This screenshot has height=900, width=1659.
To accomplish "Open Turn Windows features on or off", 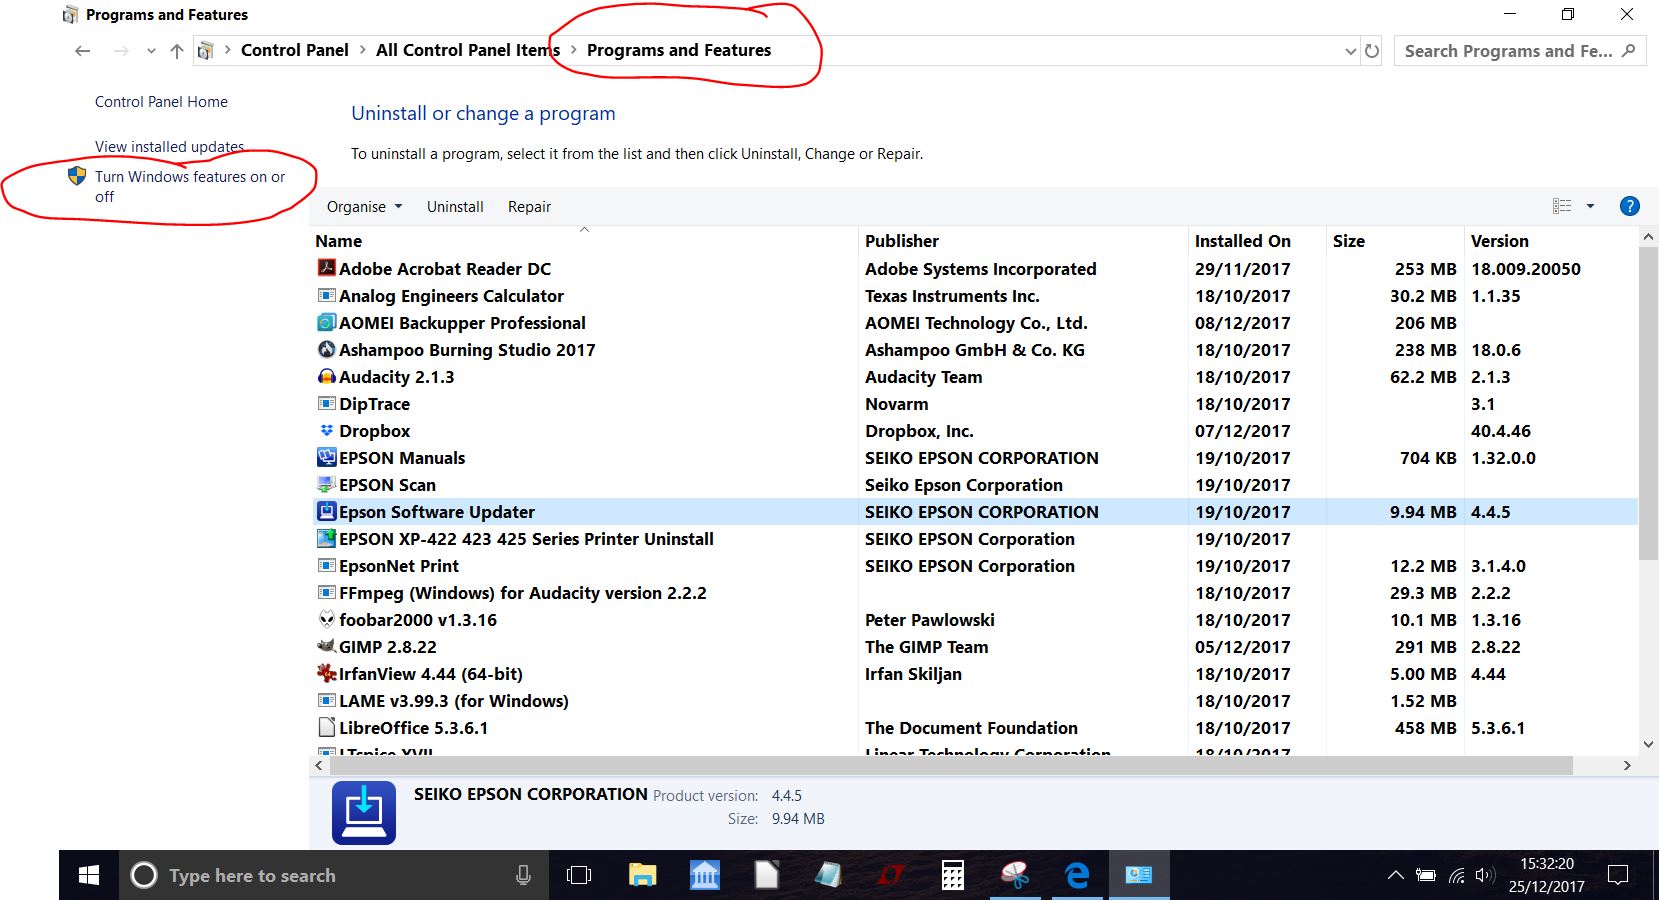I will point(190,186).
